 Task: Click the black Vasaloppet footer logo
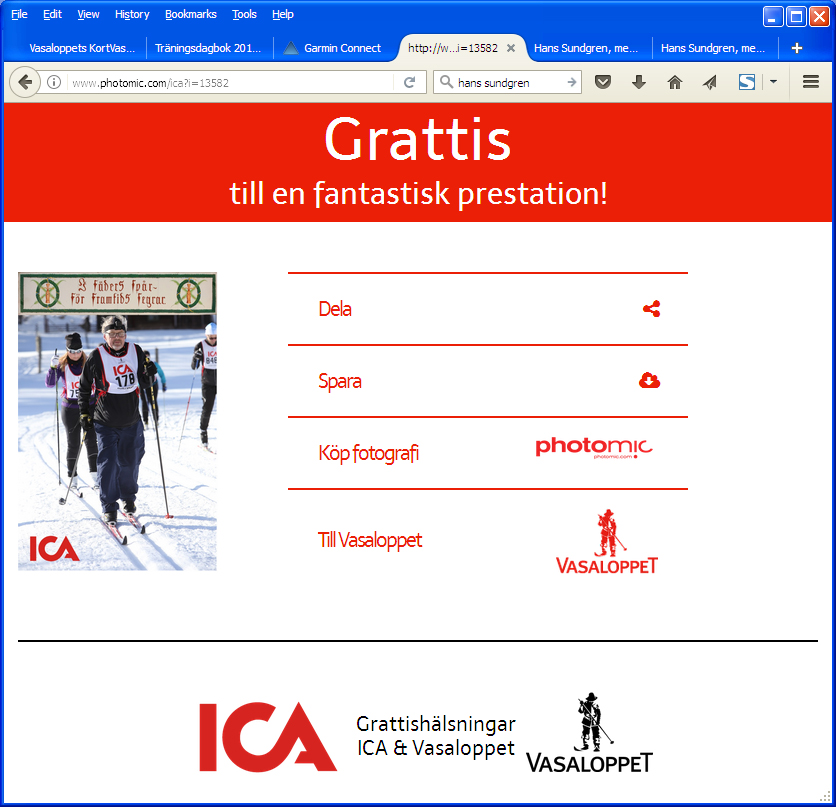point(589,733)
